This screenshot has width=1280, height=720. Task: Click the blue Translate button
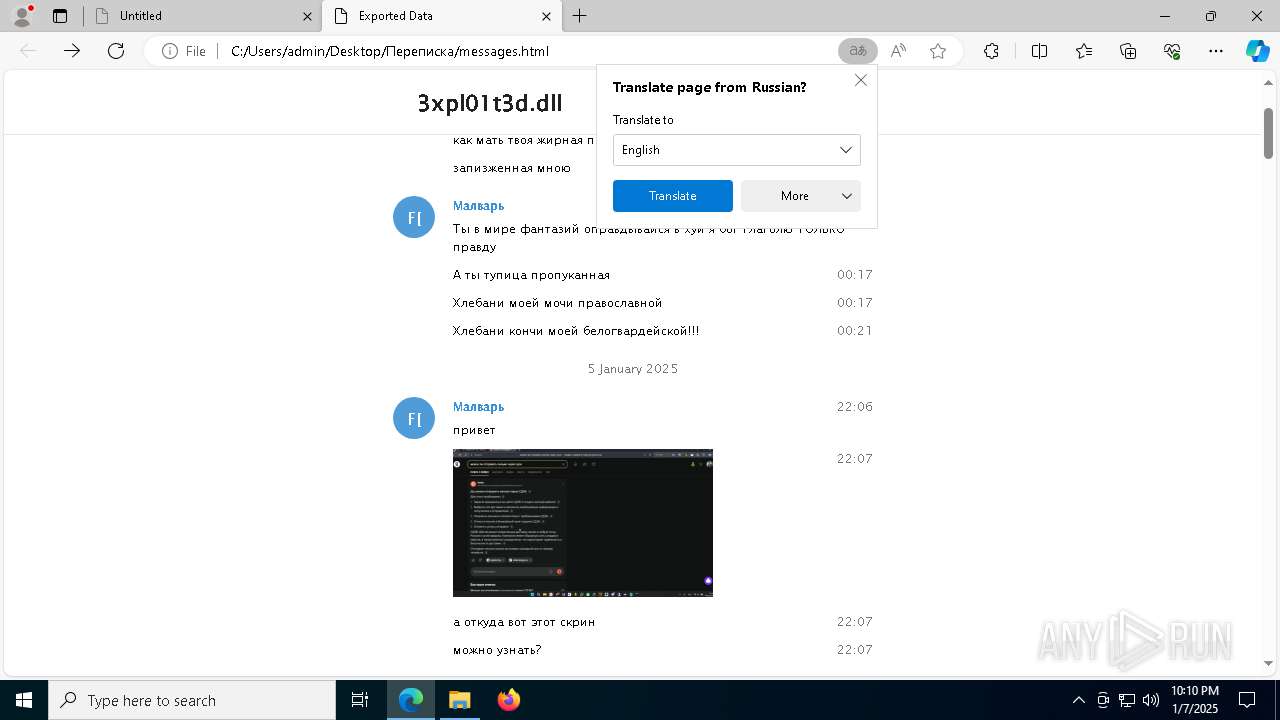[x=673, y=196]
